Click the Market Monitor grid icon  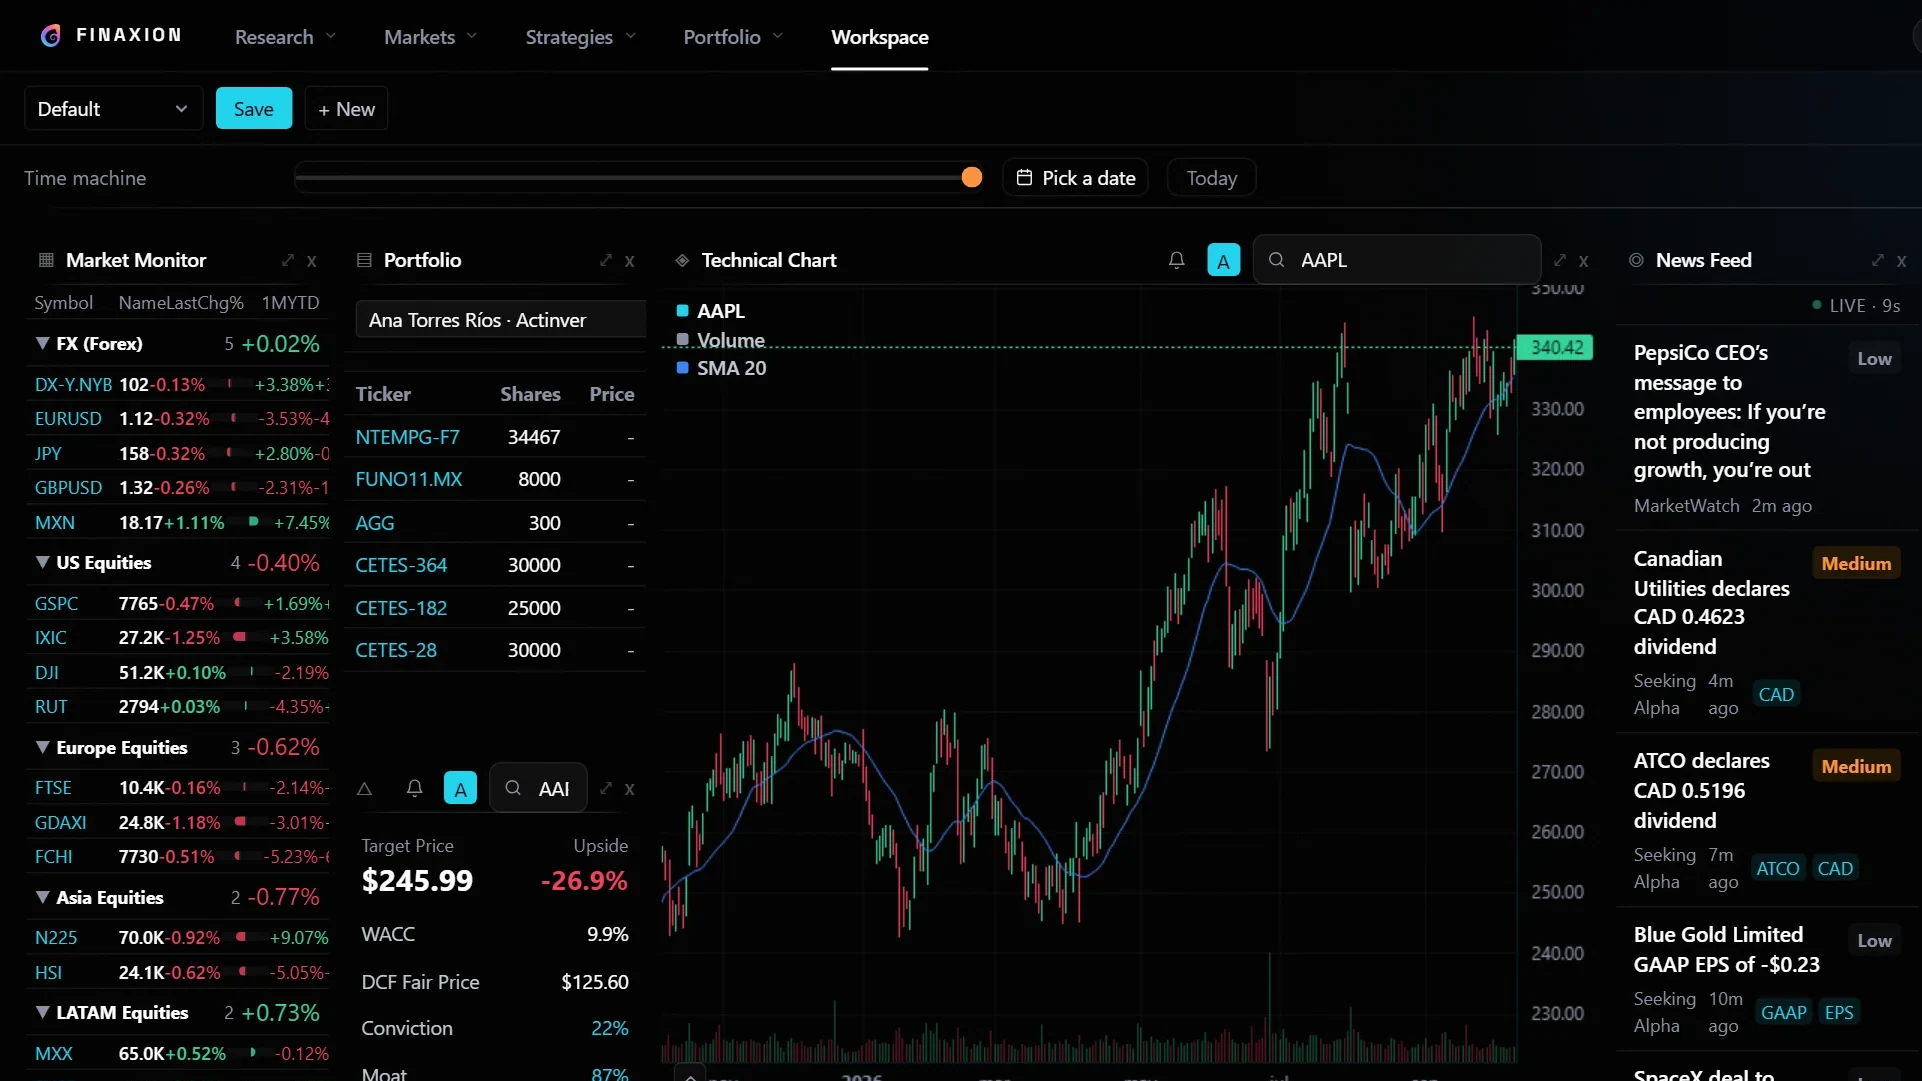point(46,260)
